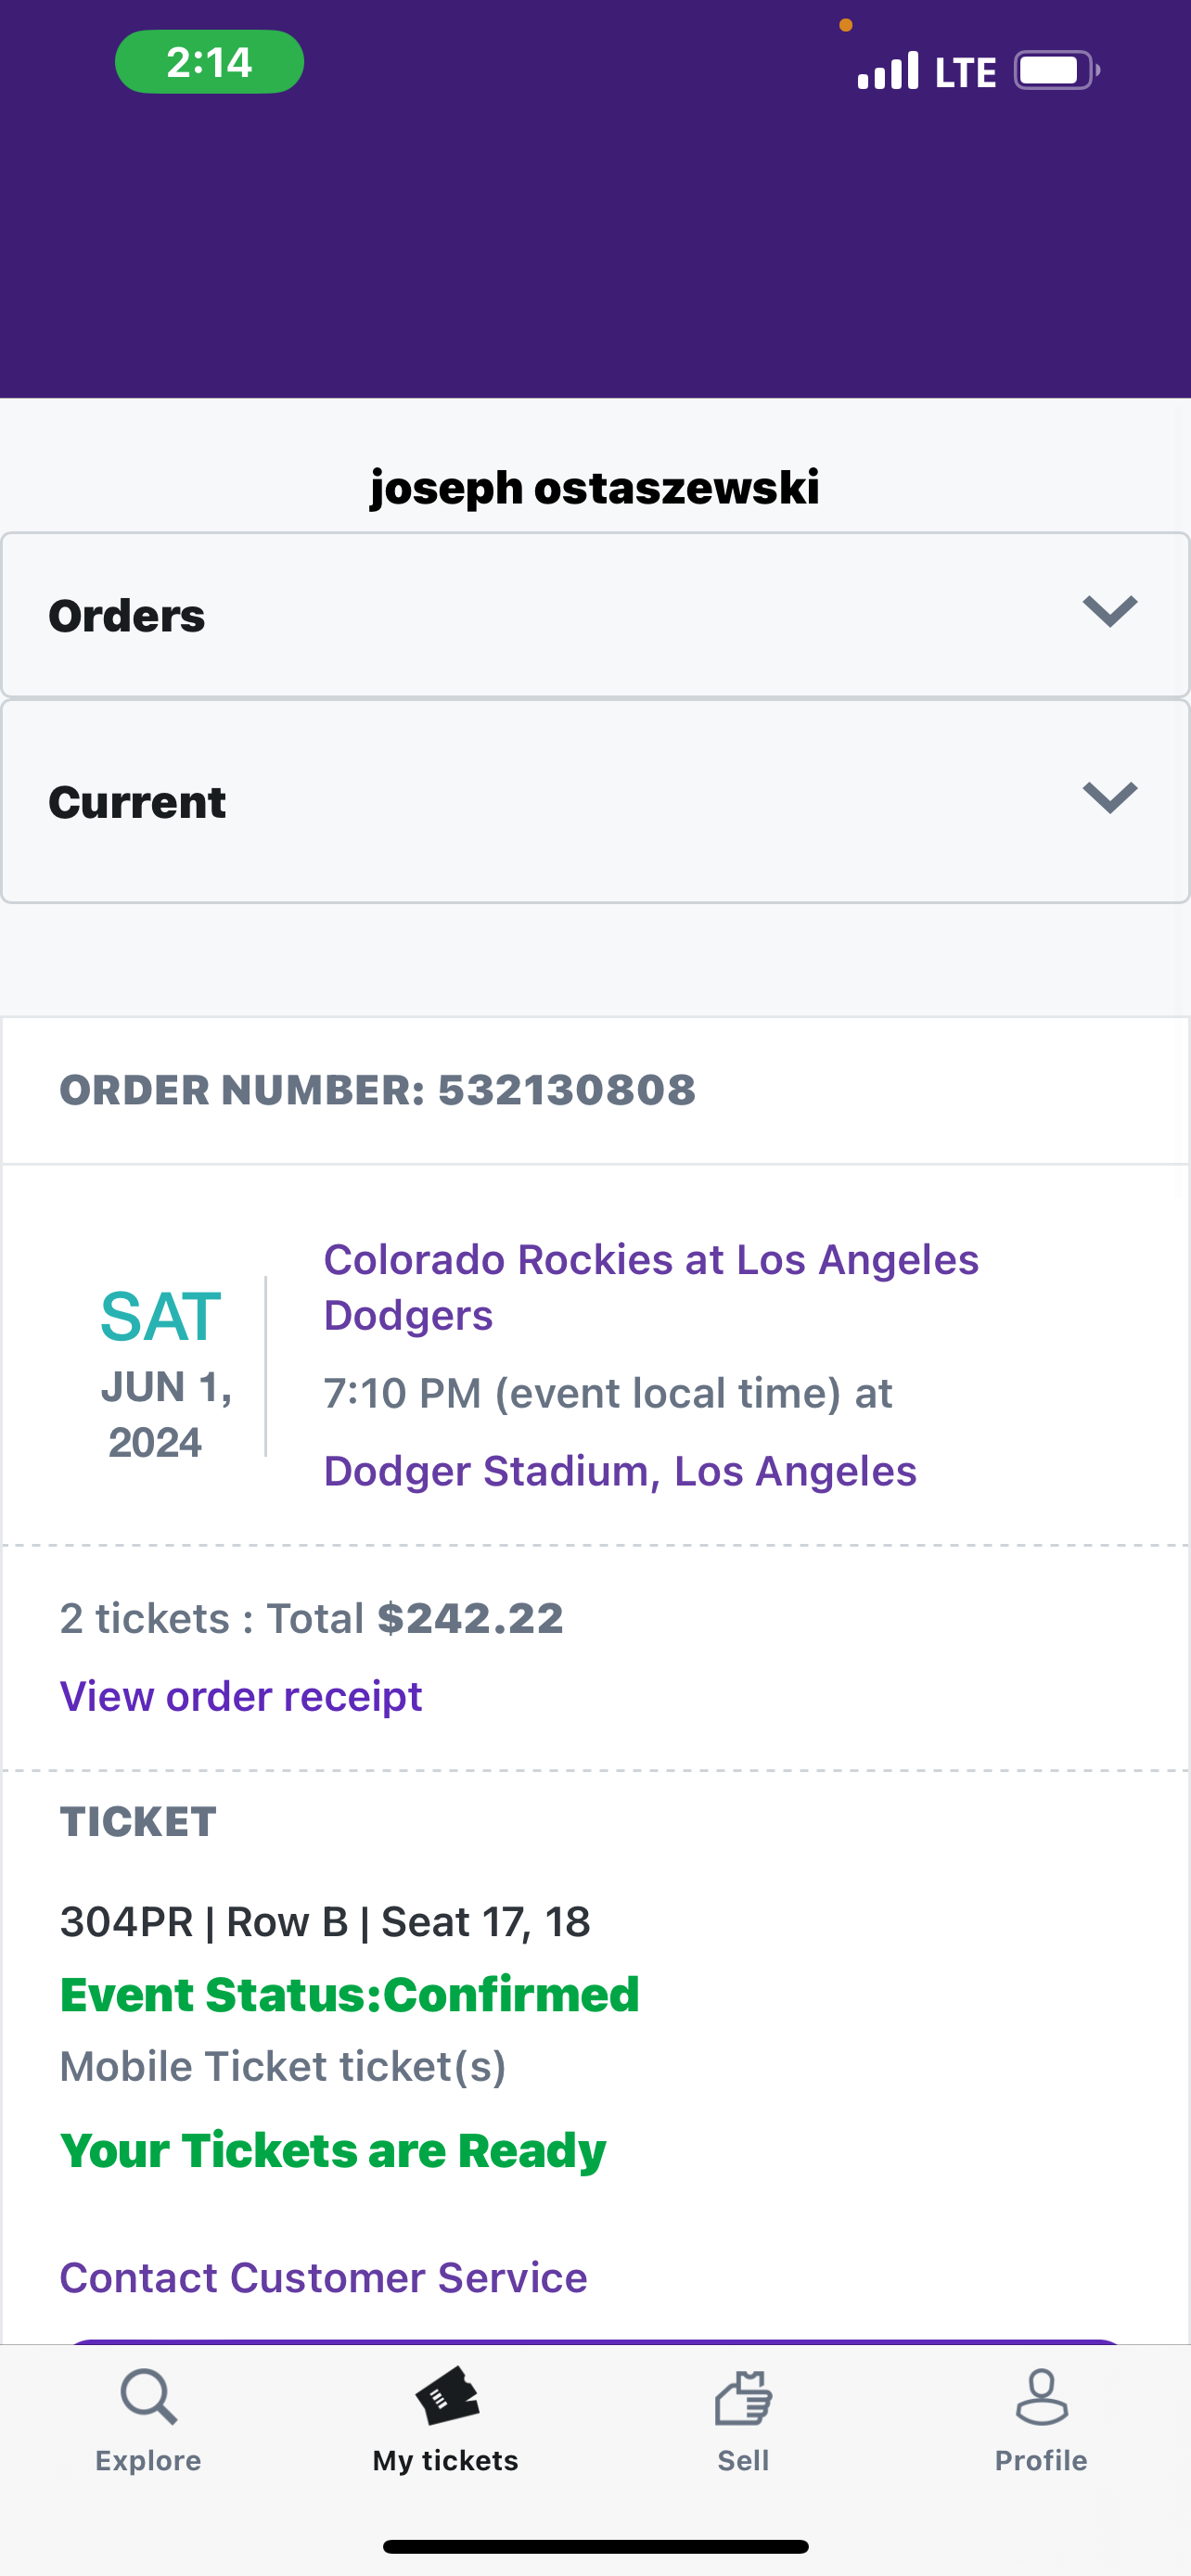1191x2576 pixels.
Task: Open the Dodger Stadium, Los Angeles venue link
Action: 620,1471
